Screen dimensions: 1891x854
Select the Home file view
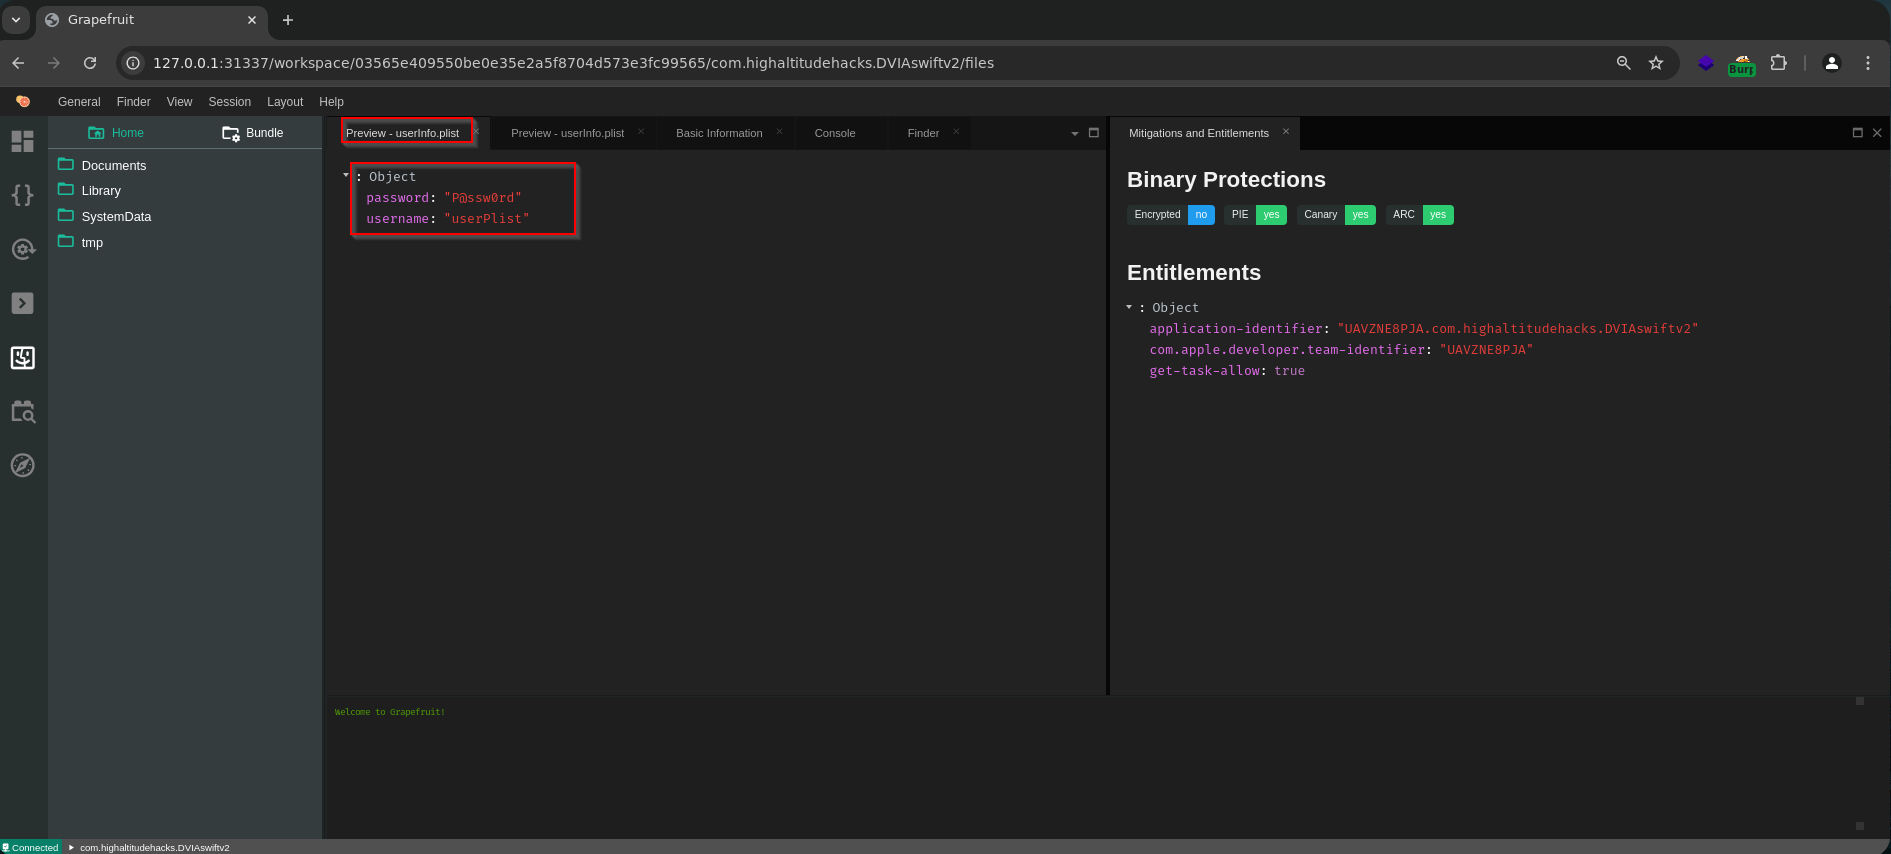[x=116, y=133]
